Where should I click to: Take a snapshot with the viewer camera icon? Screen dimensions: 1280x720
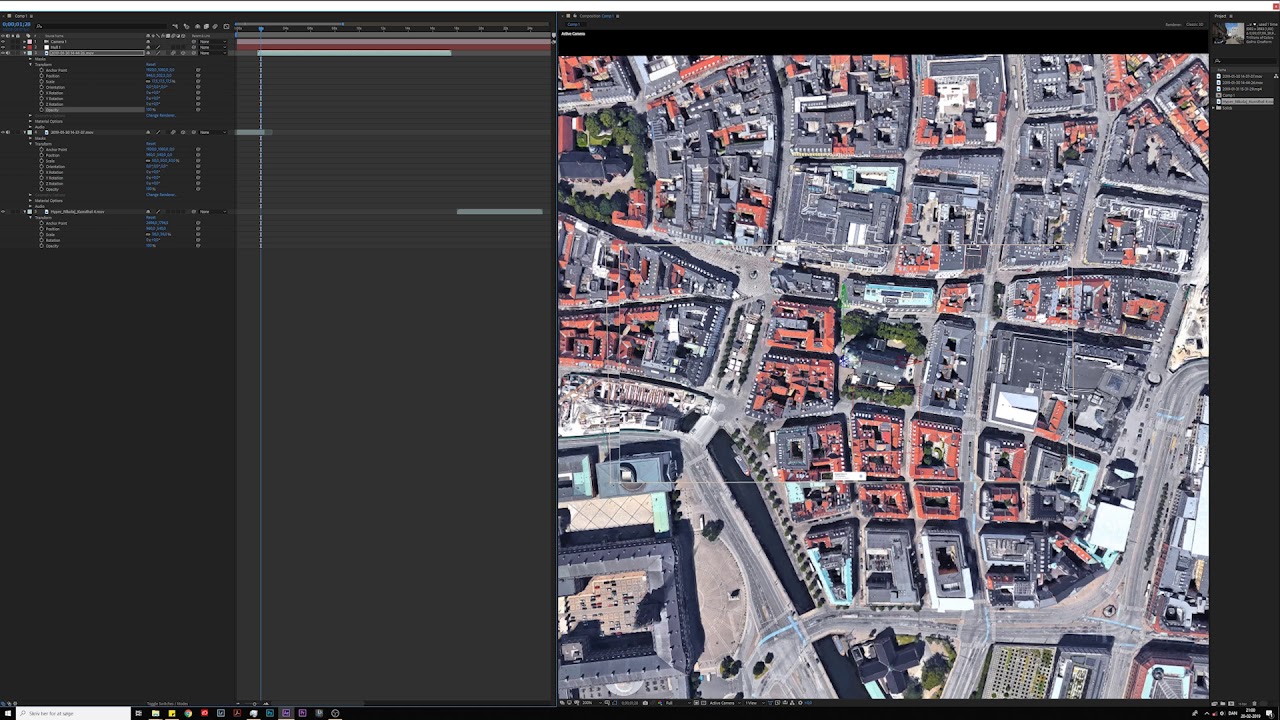[645, 703]
